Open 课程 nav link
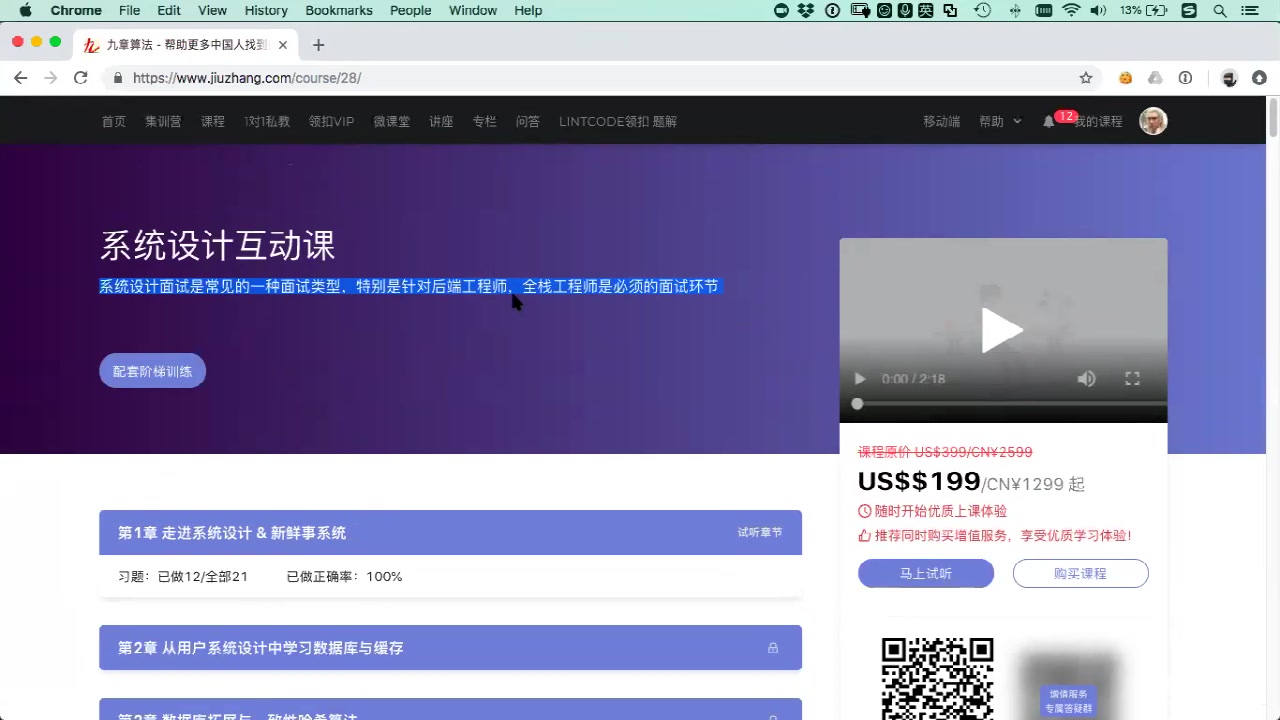Screen dimensions: 1280x720 tap(213, 121)
